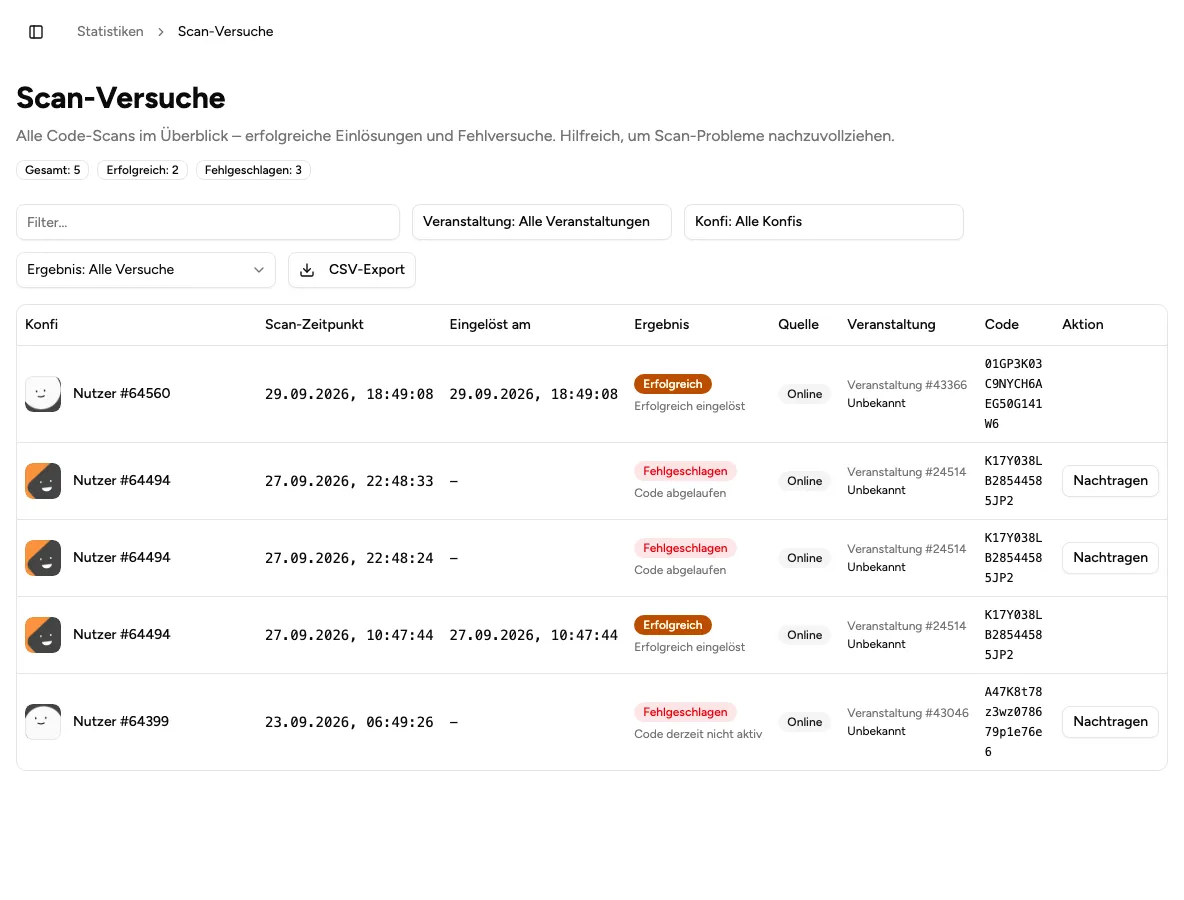This screenshot has width=1184, height=900.
Task: Click the Scan-Versuche page heading
Action: click(x=121, y=98)
